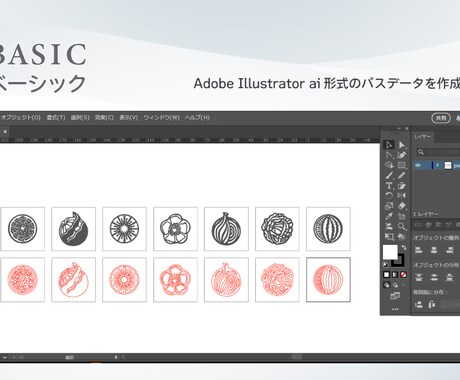This screenshot has width=460, height=380.
Task: Apply Gradient fill mode
Action: tap(395, 275)
